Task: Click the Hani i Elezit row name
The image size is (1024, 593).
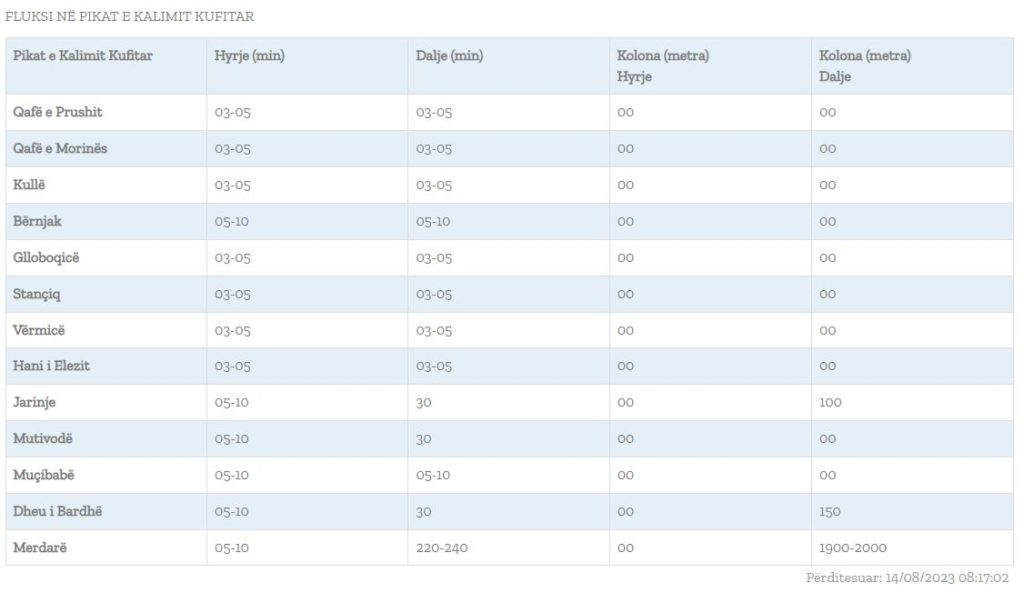Action: tap(51, 366)
